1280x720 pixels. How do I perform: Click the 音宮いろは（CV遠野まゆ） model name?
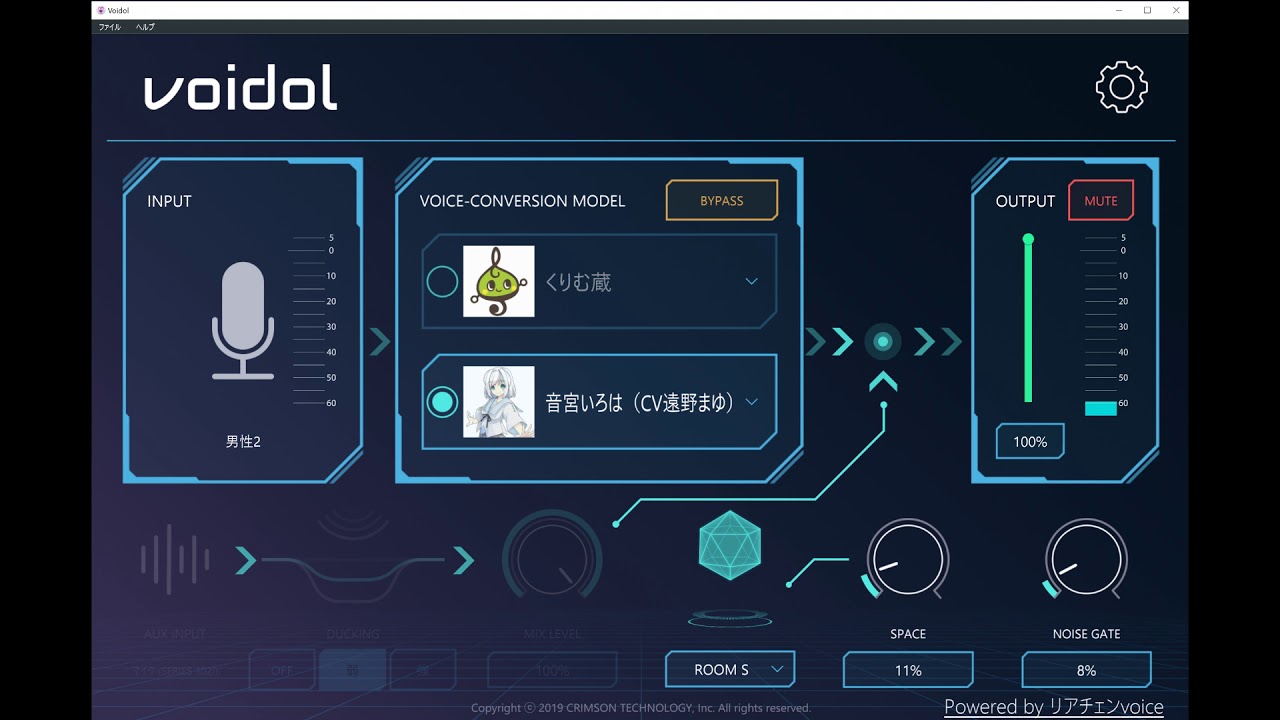[640, 402]
